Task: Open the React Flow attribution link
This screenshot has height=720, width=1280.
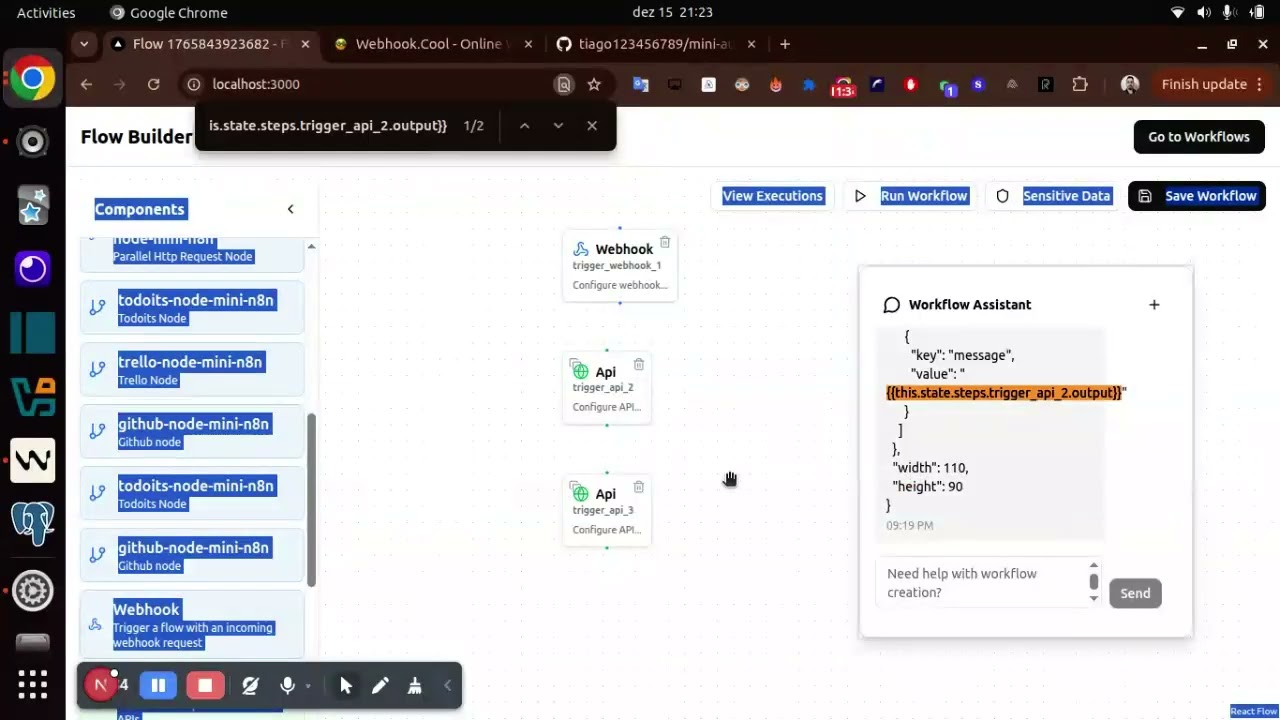Action: click(x=1254, y=711)
